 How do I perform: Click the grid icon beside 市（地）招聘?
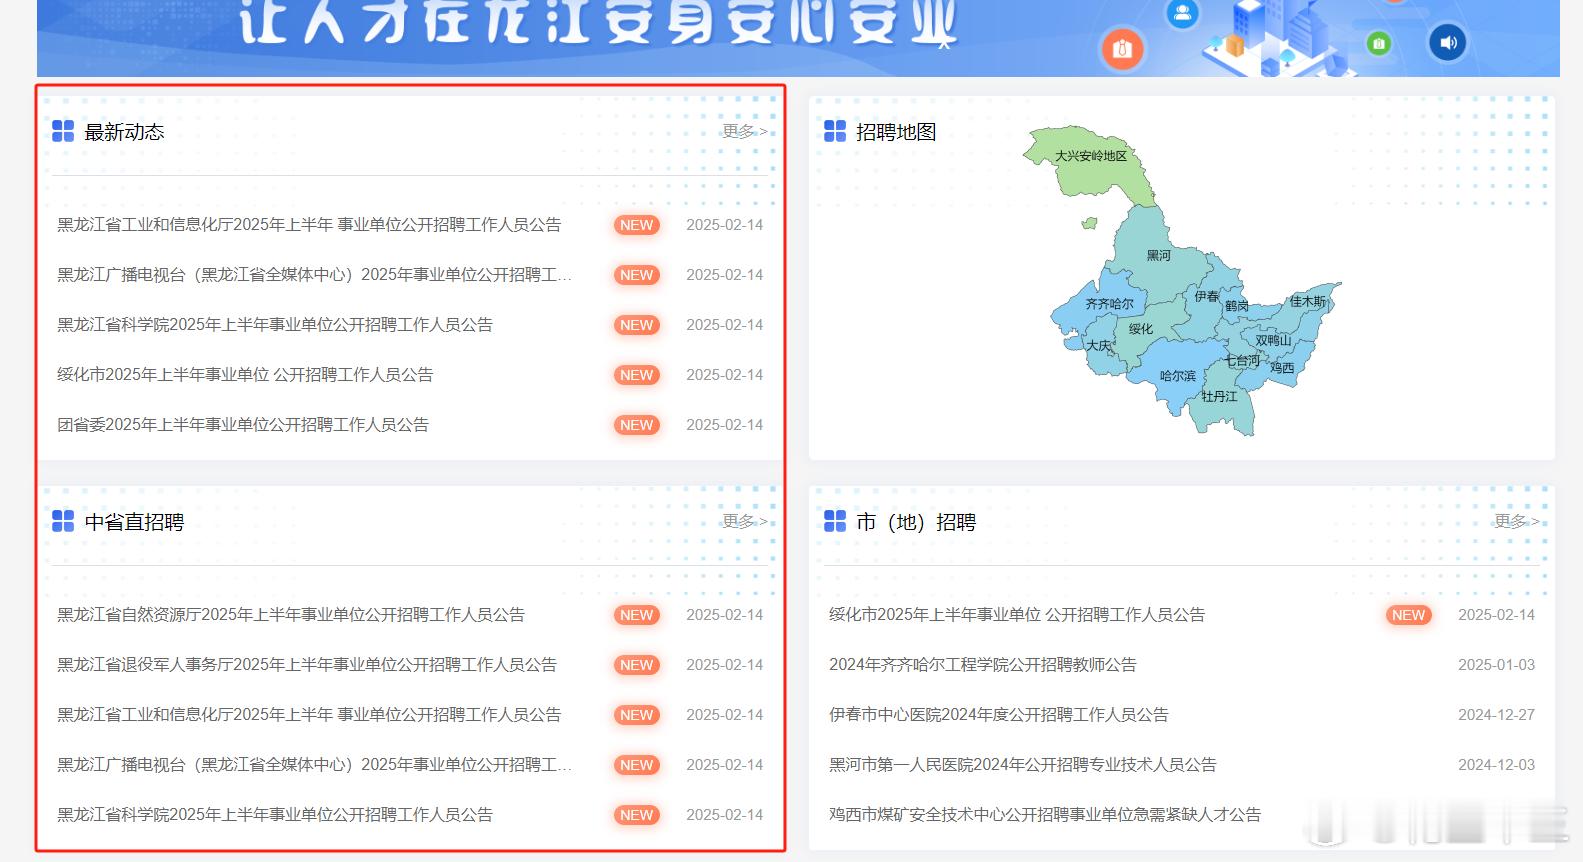tap(835, 521)
